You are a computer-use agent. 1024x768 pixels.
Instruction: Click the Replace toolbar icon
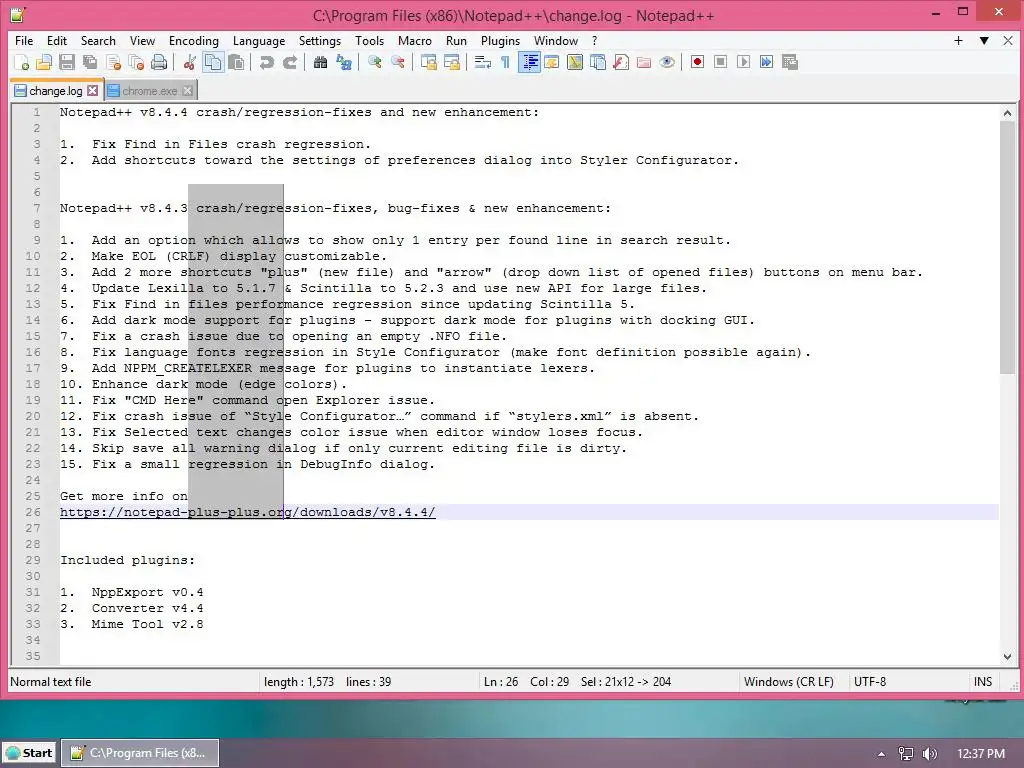tap(344, 62)
